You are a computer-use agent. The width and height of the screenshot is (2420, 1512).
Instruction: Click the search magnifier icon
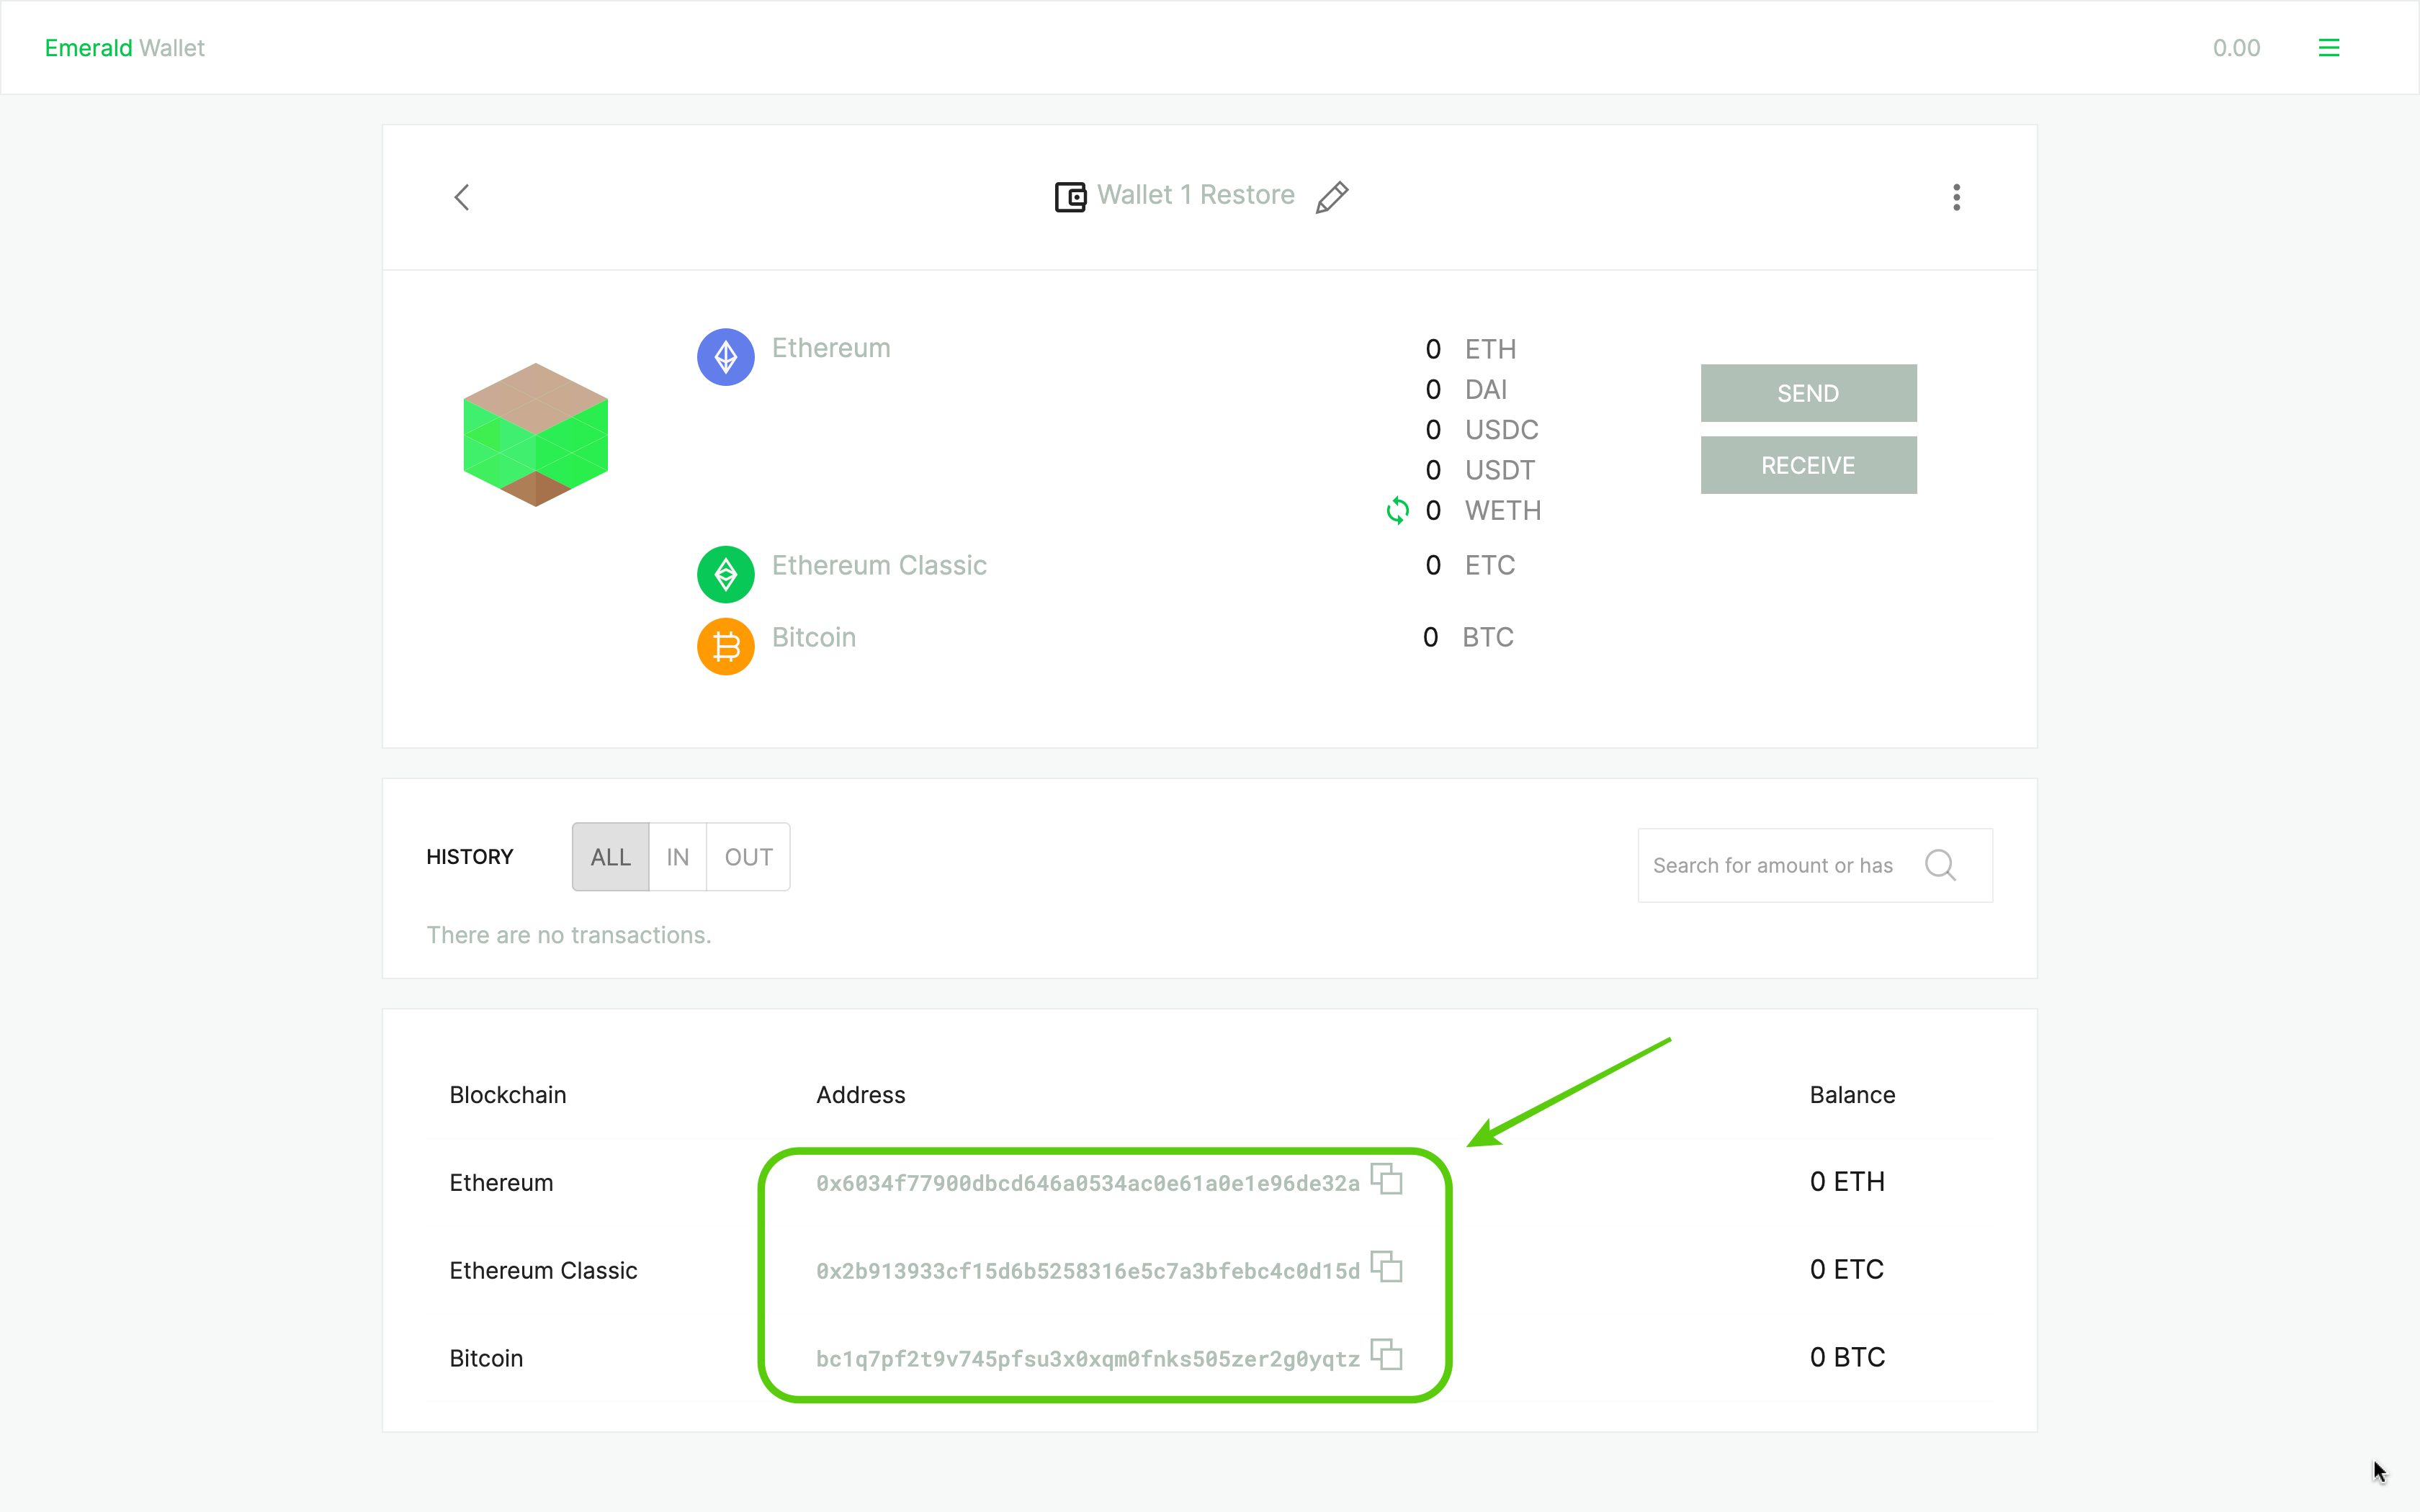(1940, 865)
